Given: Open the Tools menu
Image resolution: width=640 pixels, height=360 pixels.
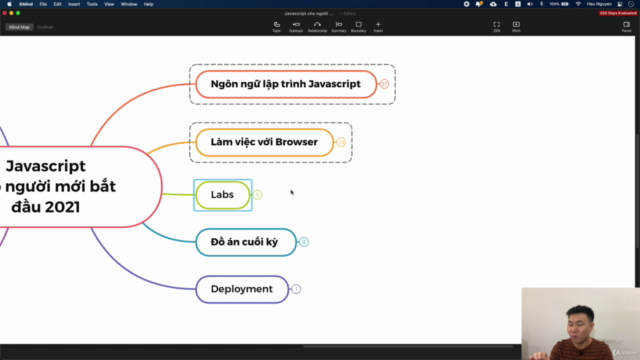Looking at the screenshot, I should point(92,4).
